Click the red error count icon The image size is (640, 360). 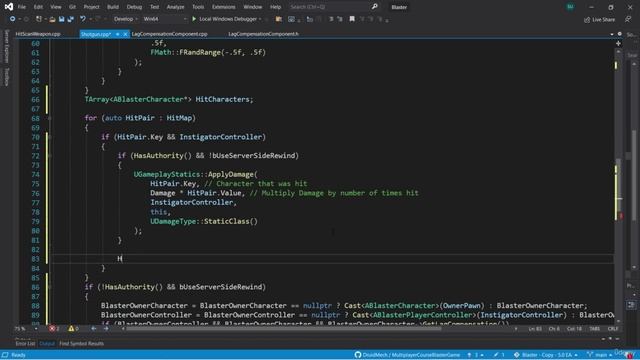52,328
